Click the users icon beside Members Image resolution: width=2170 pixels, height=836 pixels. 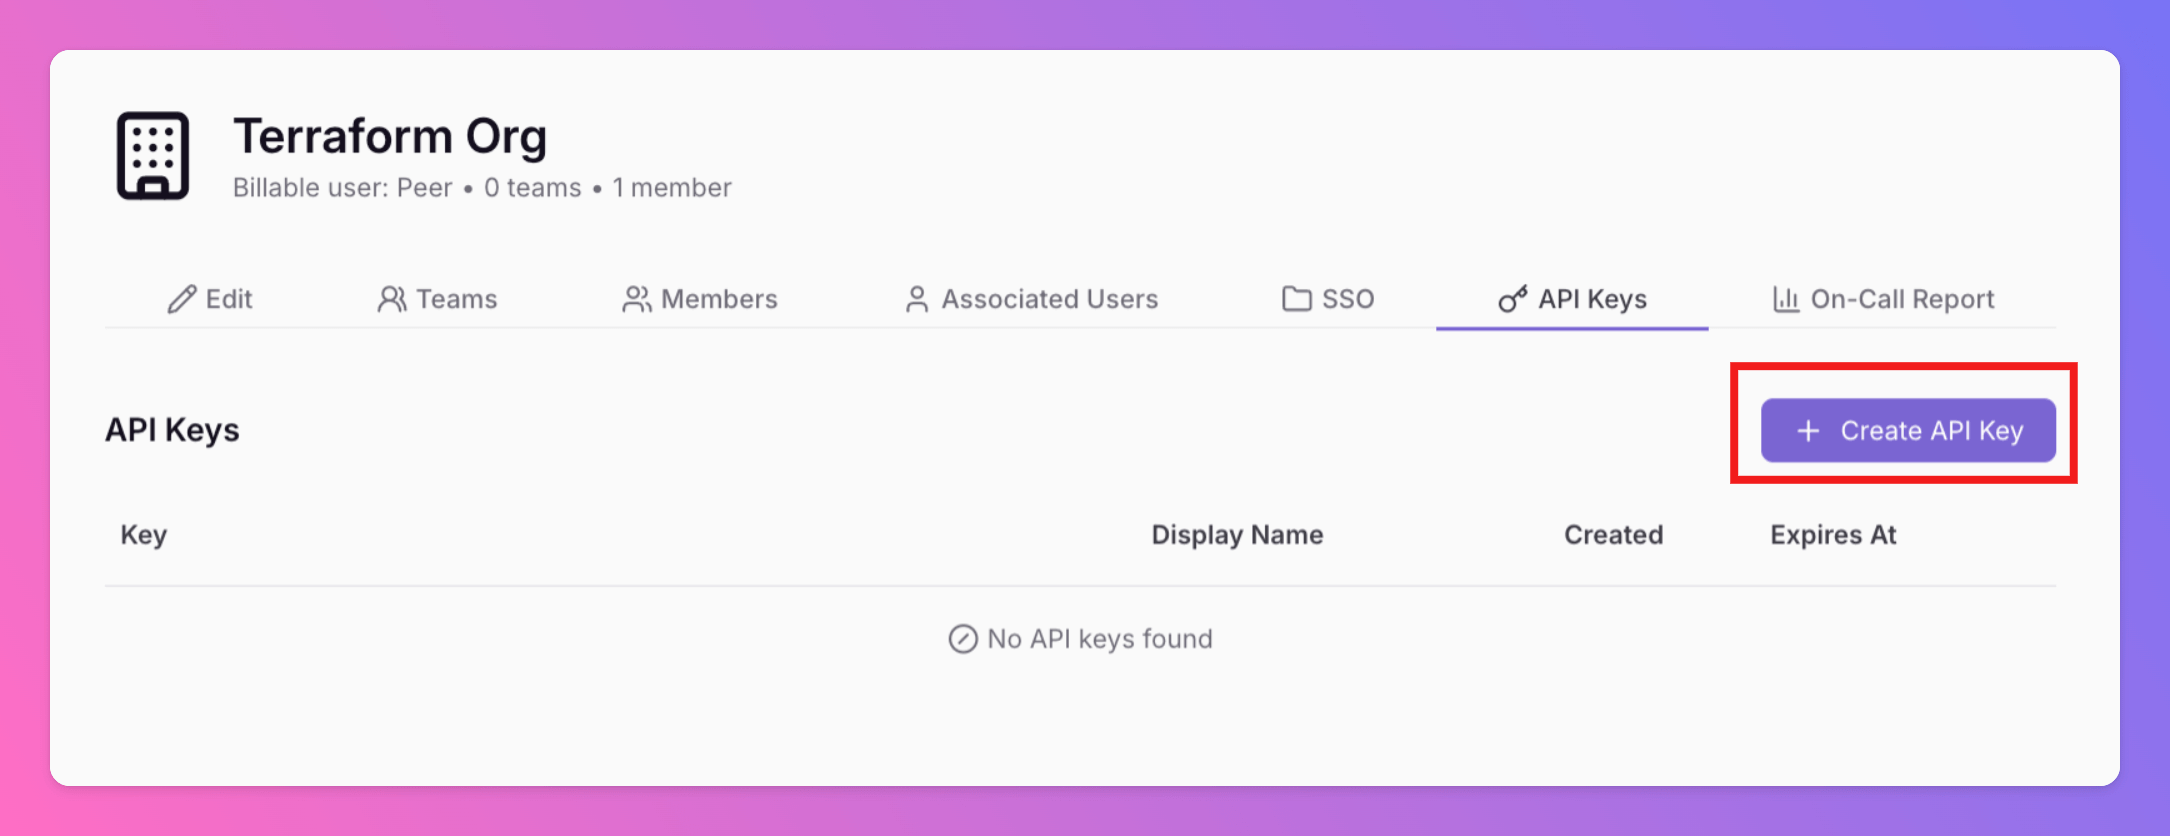tap(637, 299)
